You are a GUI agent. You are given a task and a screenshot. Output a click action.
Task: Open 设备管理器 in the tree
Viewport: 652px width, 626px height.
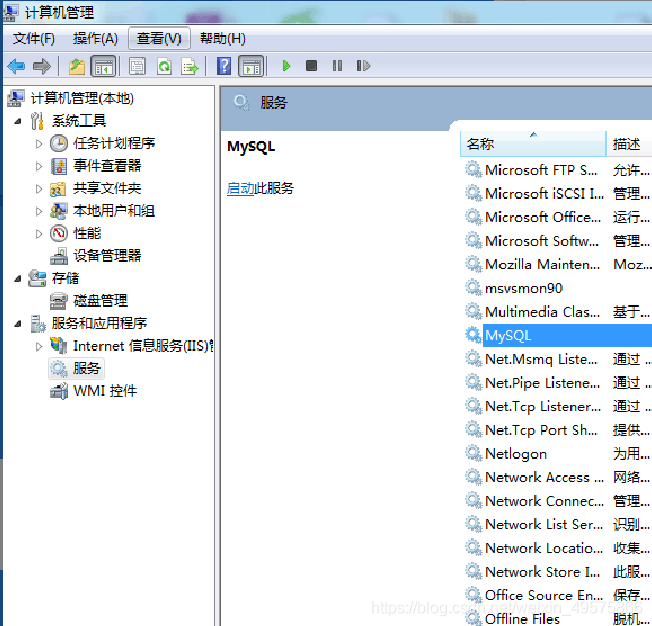click(107, 256)
